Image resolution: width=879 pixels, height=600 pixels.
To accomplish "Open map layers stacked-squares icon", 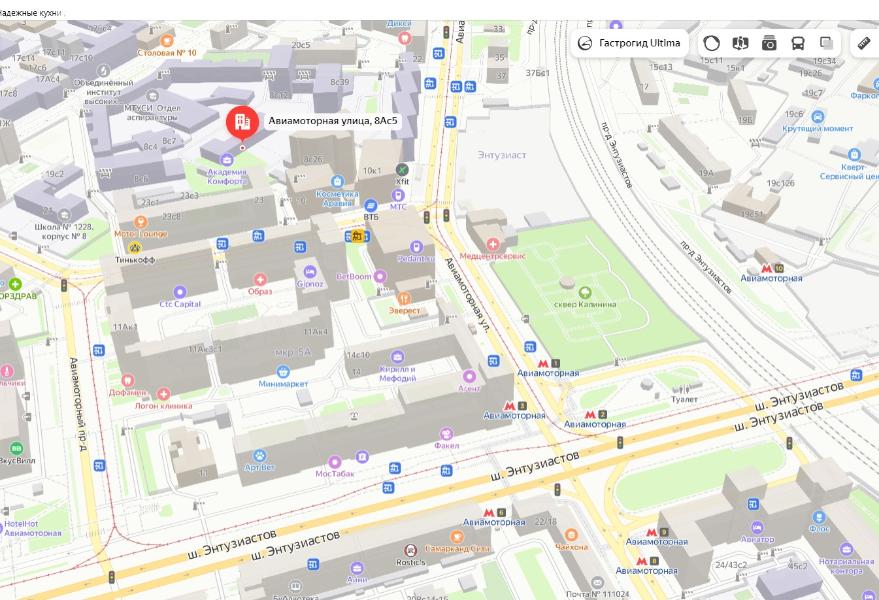I will pyautogui.click(x=826, y=43).
